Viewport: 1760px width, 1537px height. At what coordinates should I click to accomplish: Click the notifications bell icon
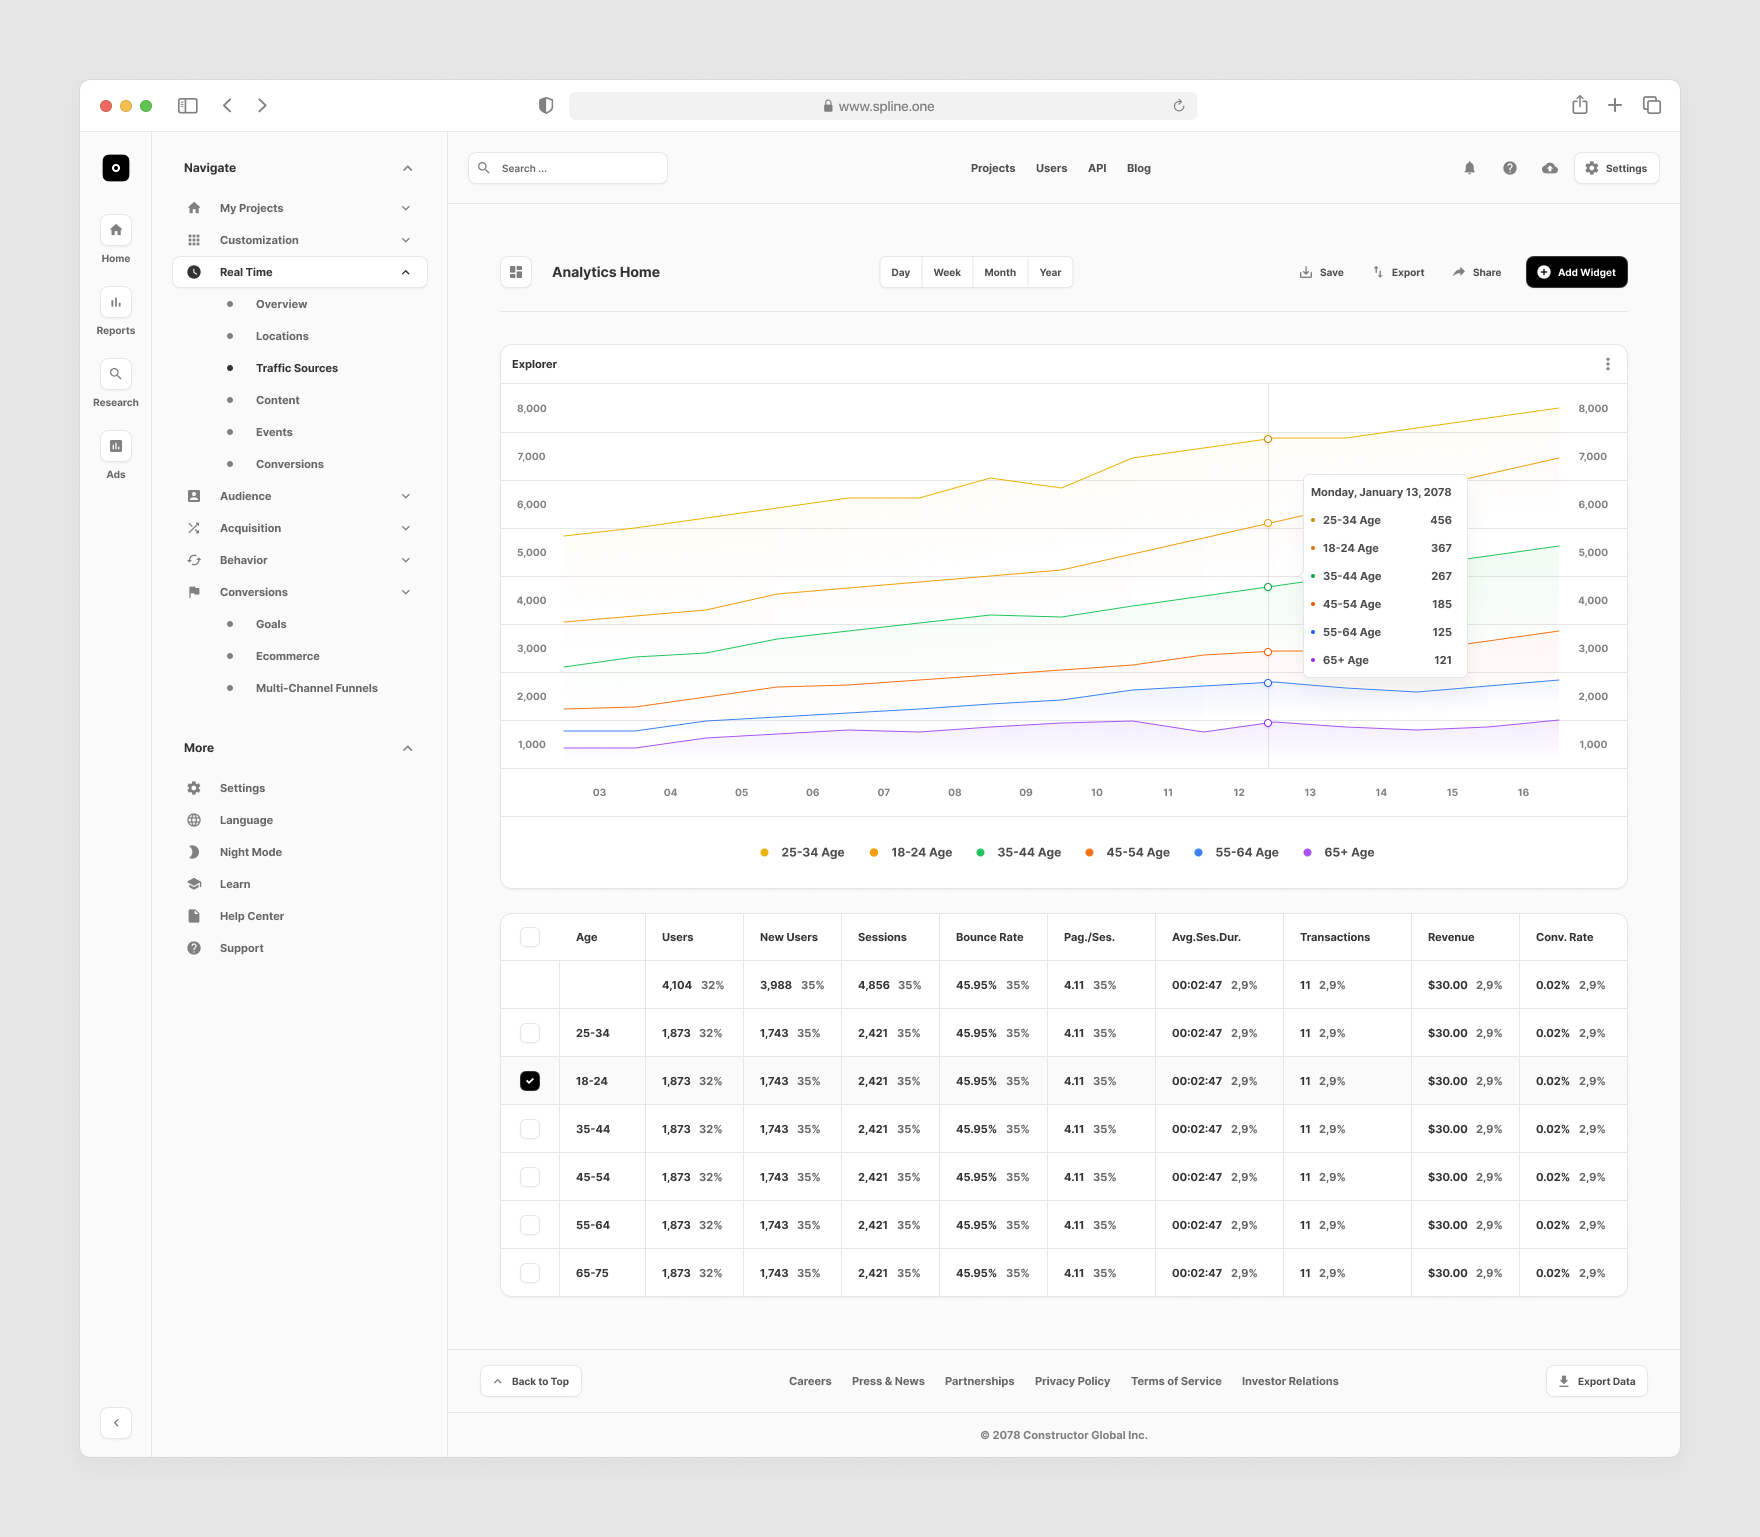point(1470,168)
